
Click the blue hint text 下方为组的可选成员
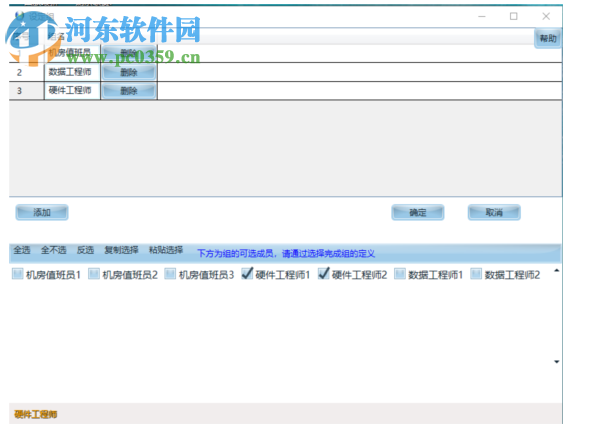click(x=286, y=254)
